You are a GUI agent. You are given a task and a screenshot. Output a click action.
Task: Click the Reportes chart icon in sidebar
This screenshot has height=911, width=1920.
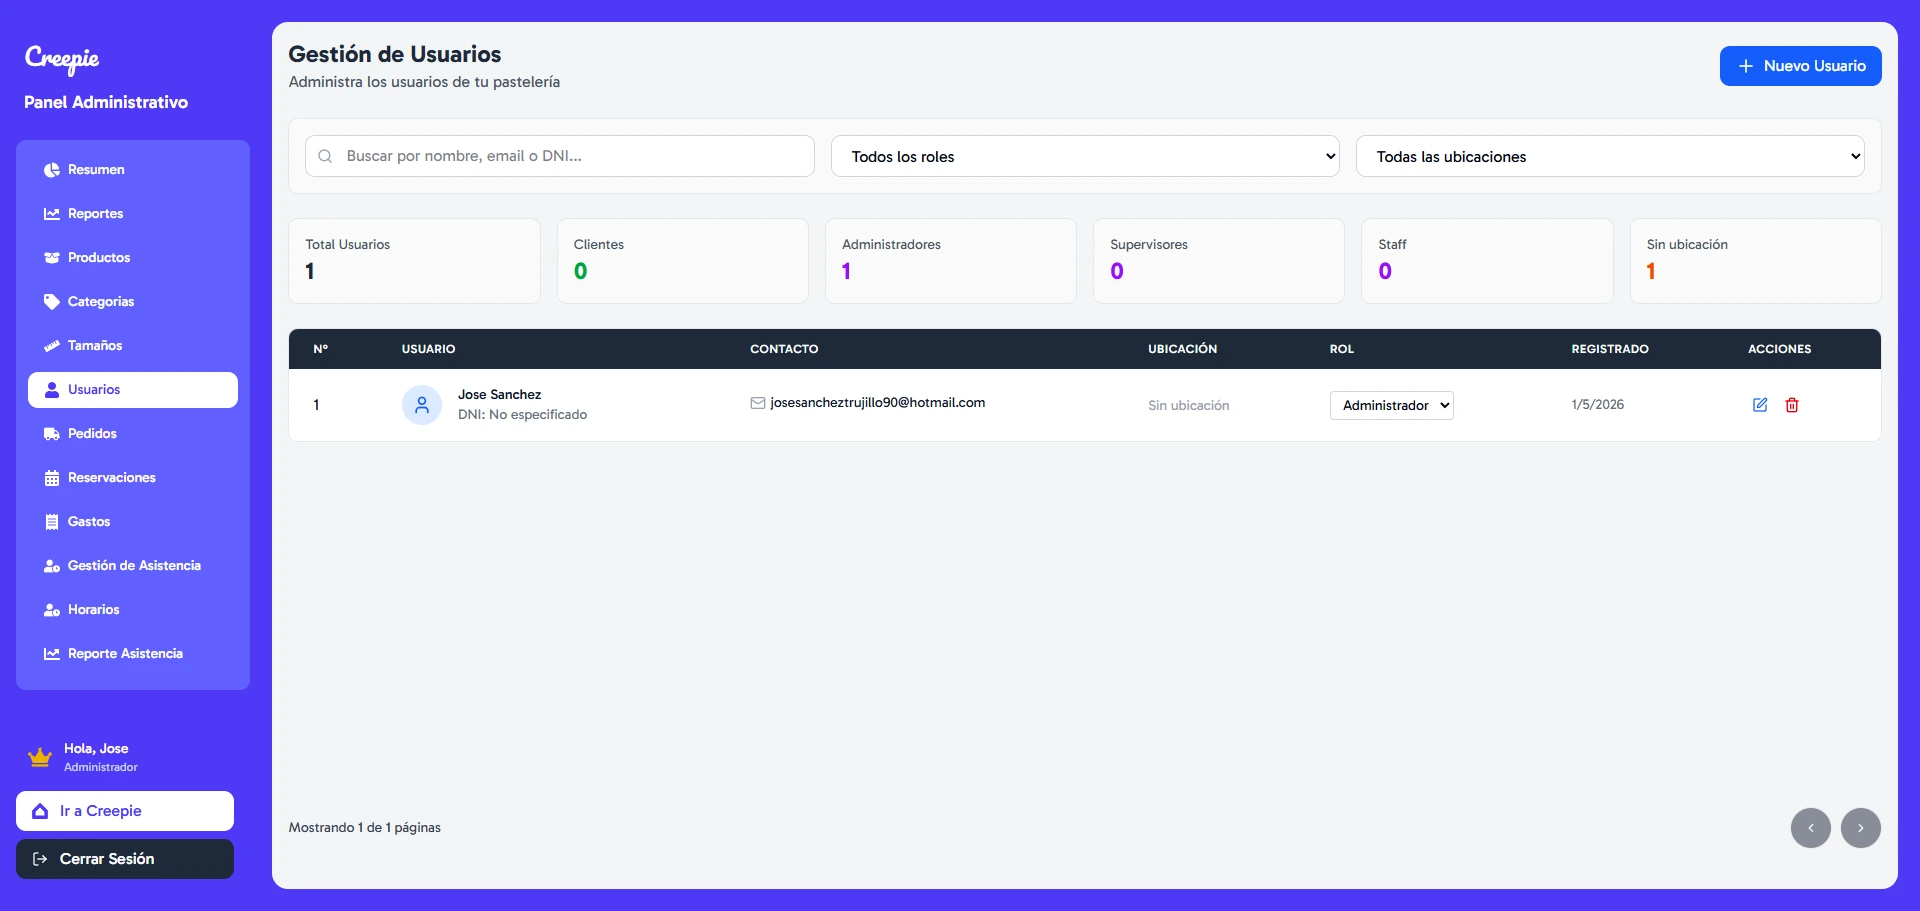click(52, 214)
